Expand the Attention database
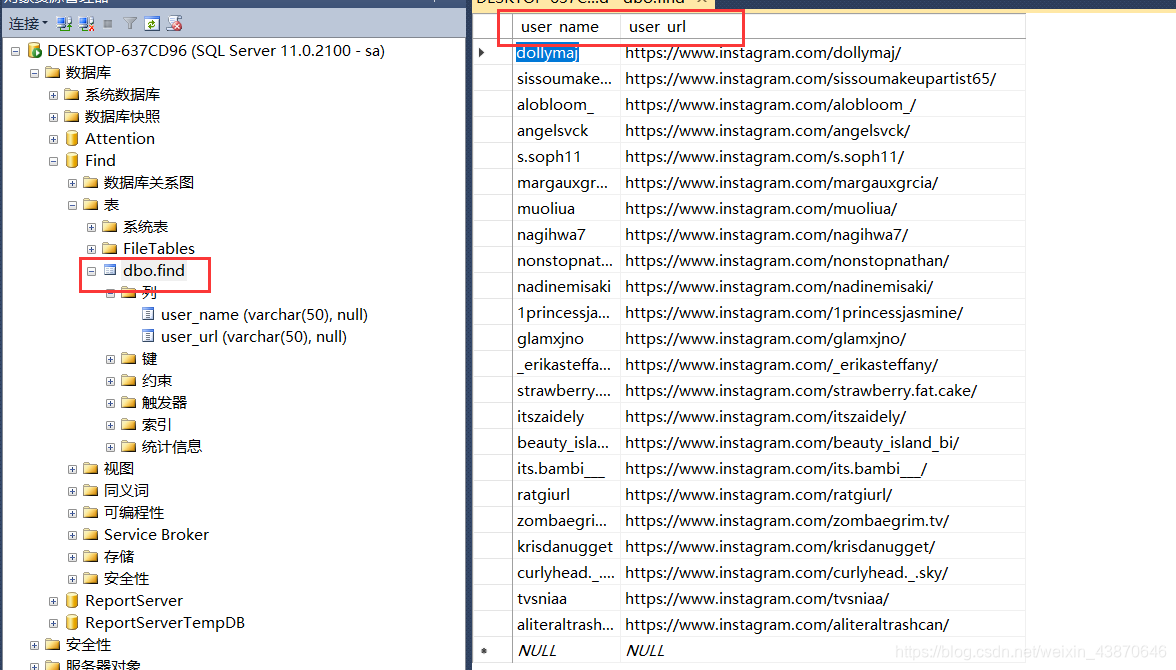The image size is (1176, 670). point(53,139)
